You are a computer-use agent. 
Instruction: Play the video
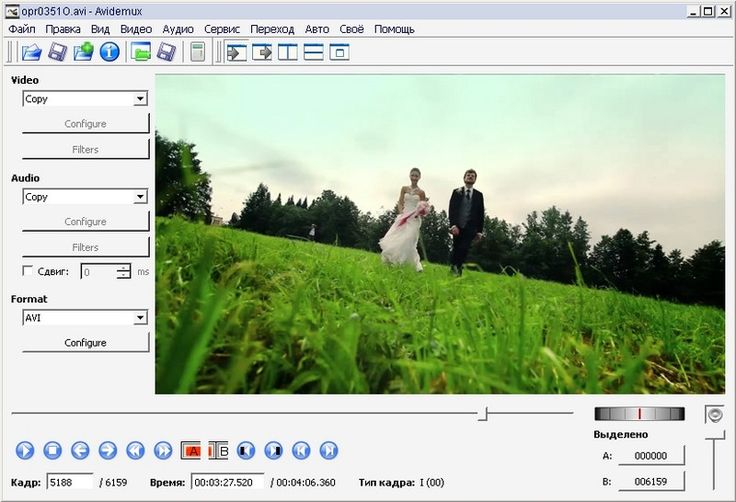[25, 450]
